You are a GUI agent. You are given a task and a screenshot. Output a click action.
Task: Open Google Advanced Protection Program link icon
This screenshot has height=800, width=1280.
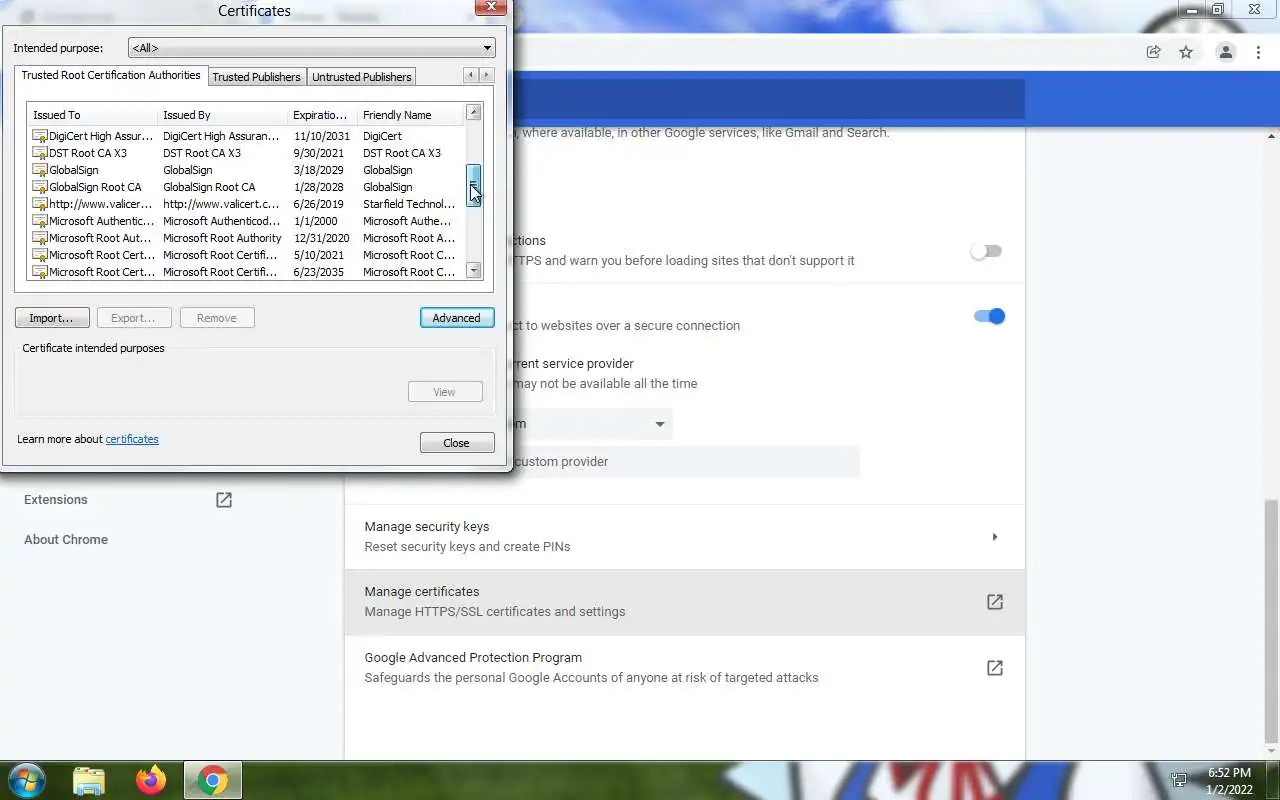tap(995, 667)
